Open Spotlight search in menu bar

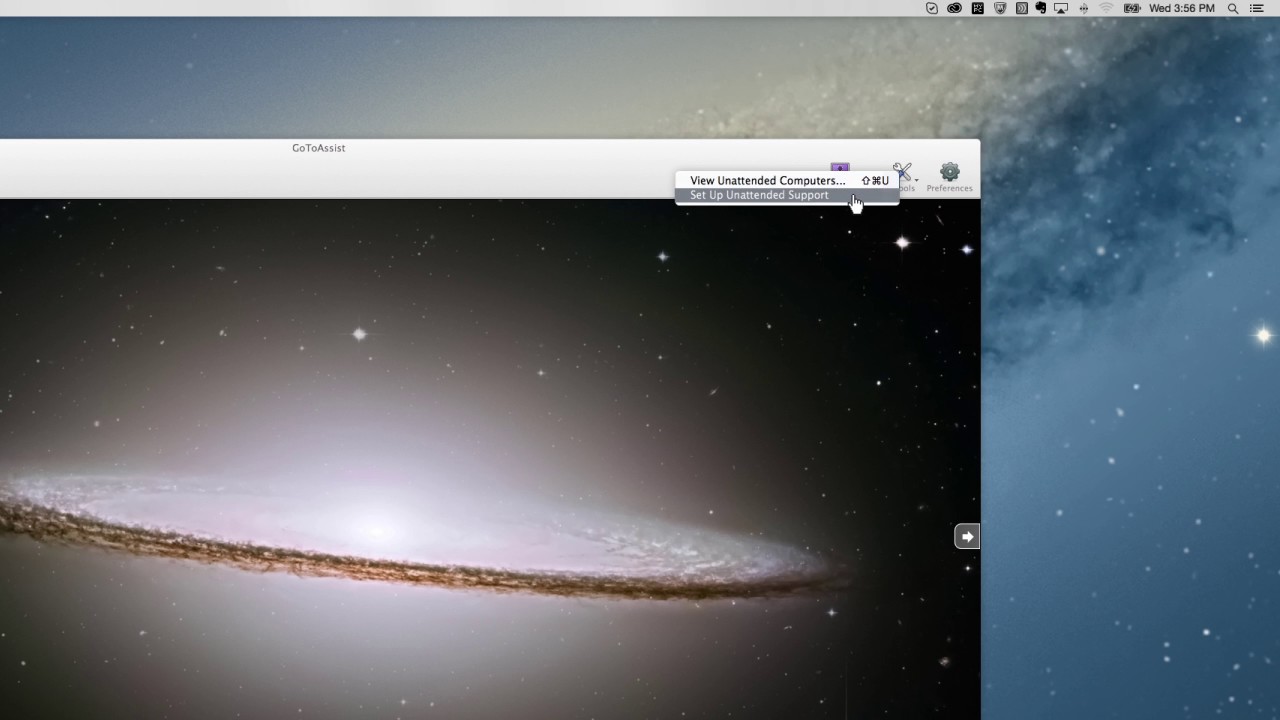tap(1233, 8)
